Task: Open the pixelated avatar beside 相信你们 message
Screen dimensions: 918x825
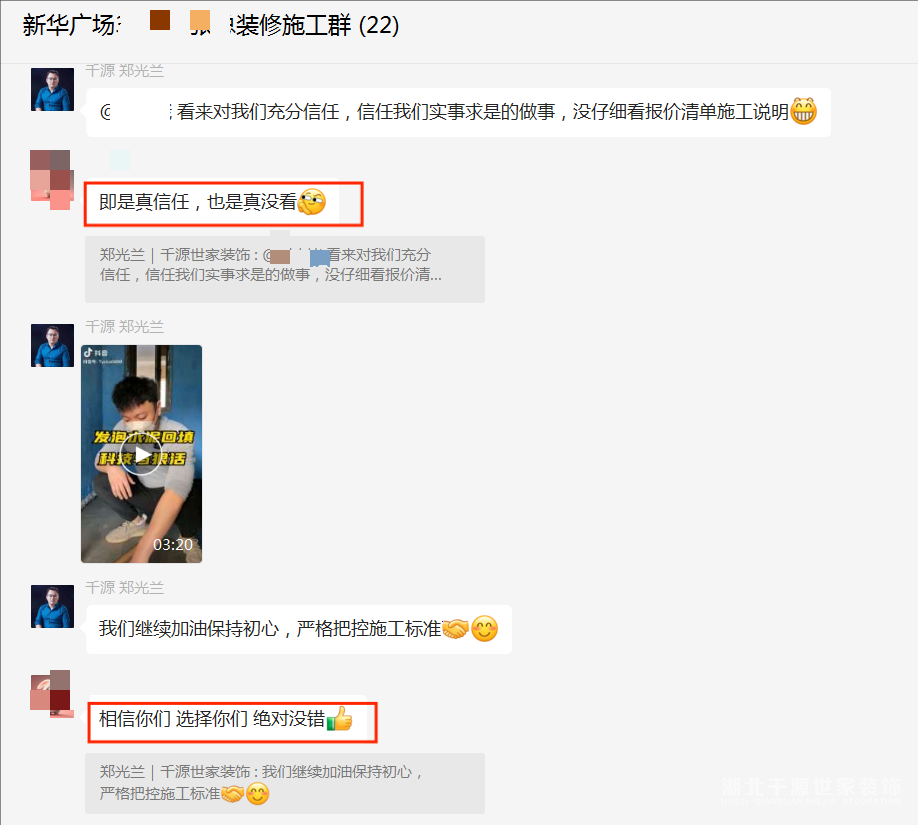Action: [x=52, y=694]
